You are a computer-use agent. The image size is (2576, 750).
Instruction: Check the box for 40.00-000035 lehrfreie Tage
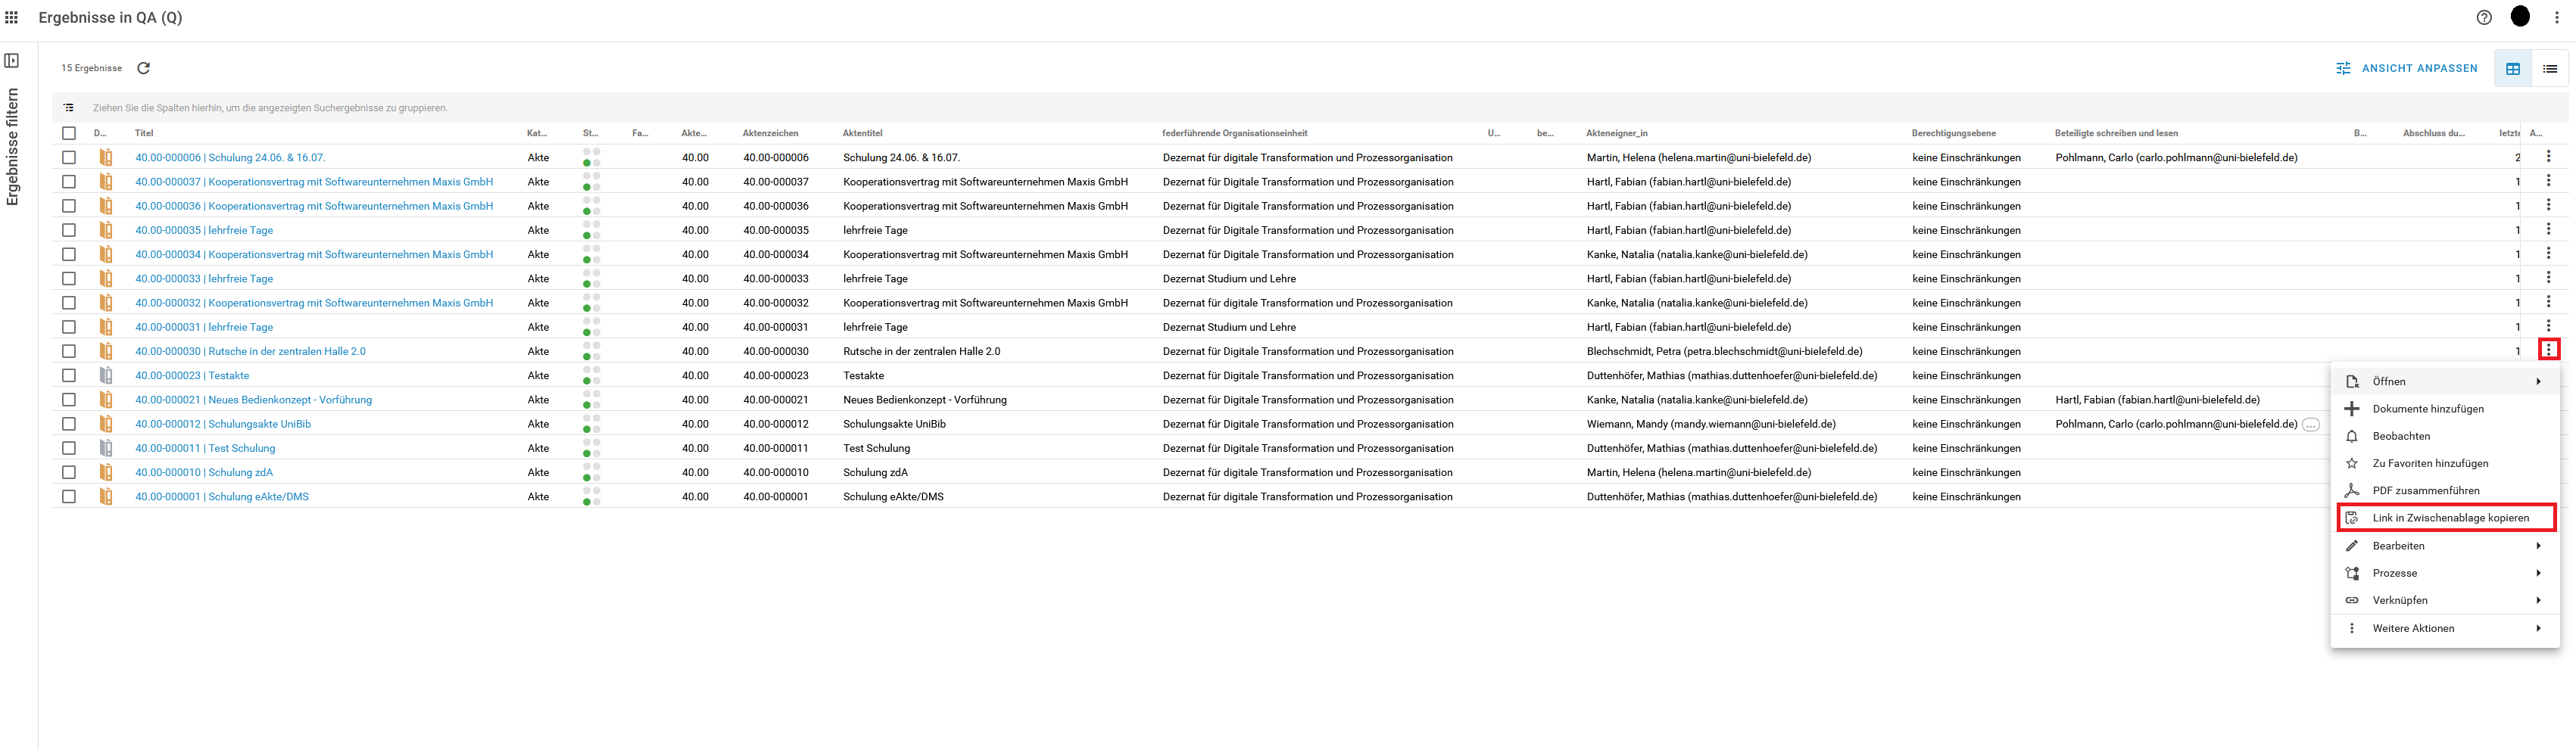click(x=69, y=230)
